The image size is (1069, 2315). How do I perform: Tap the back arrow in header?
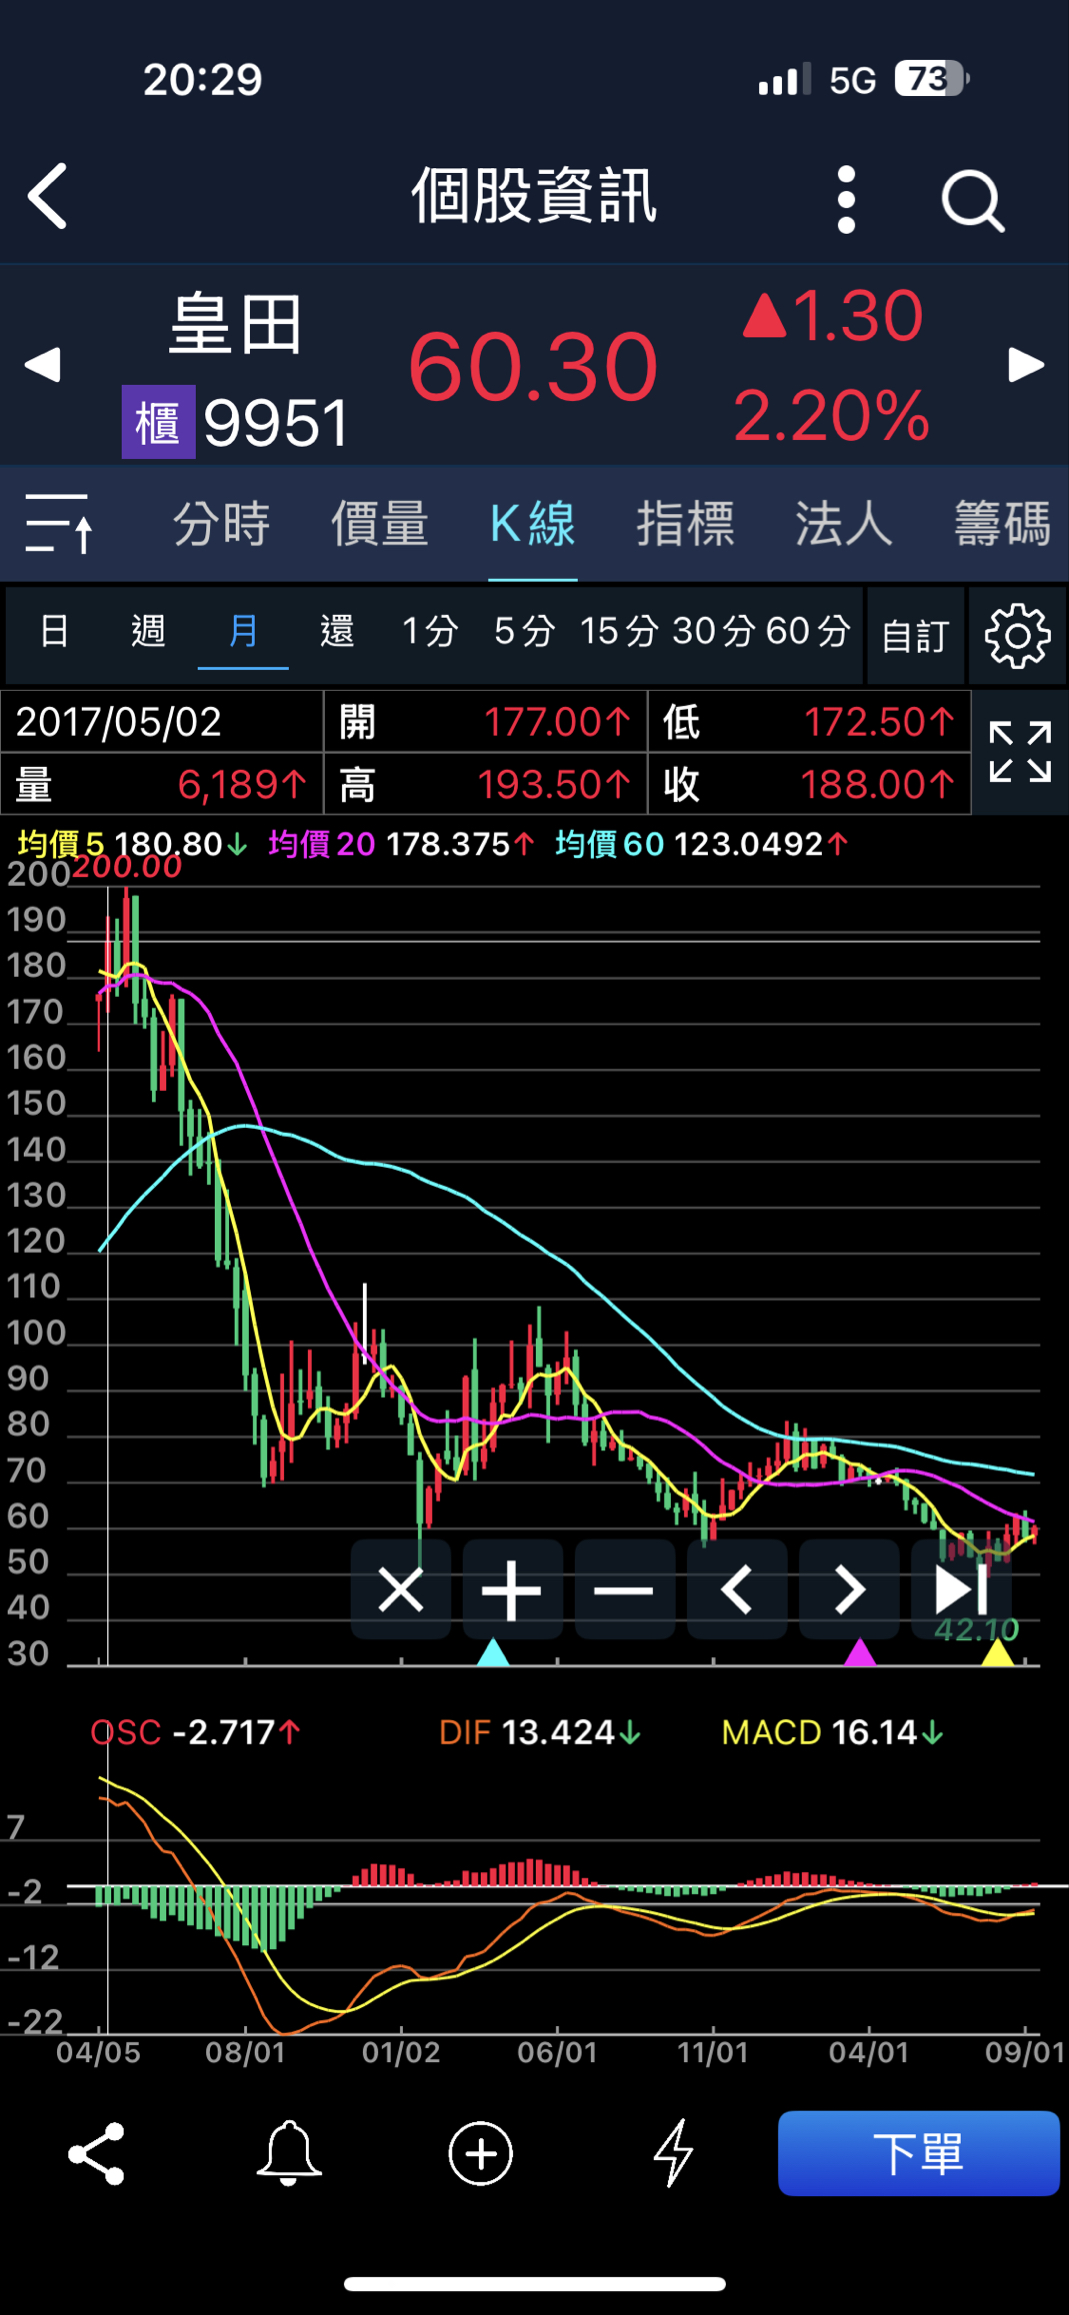(x=47, y=197)
